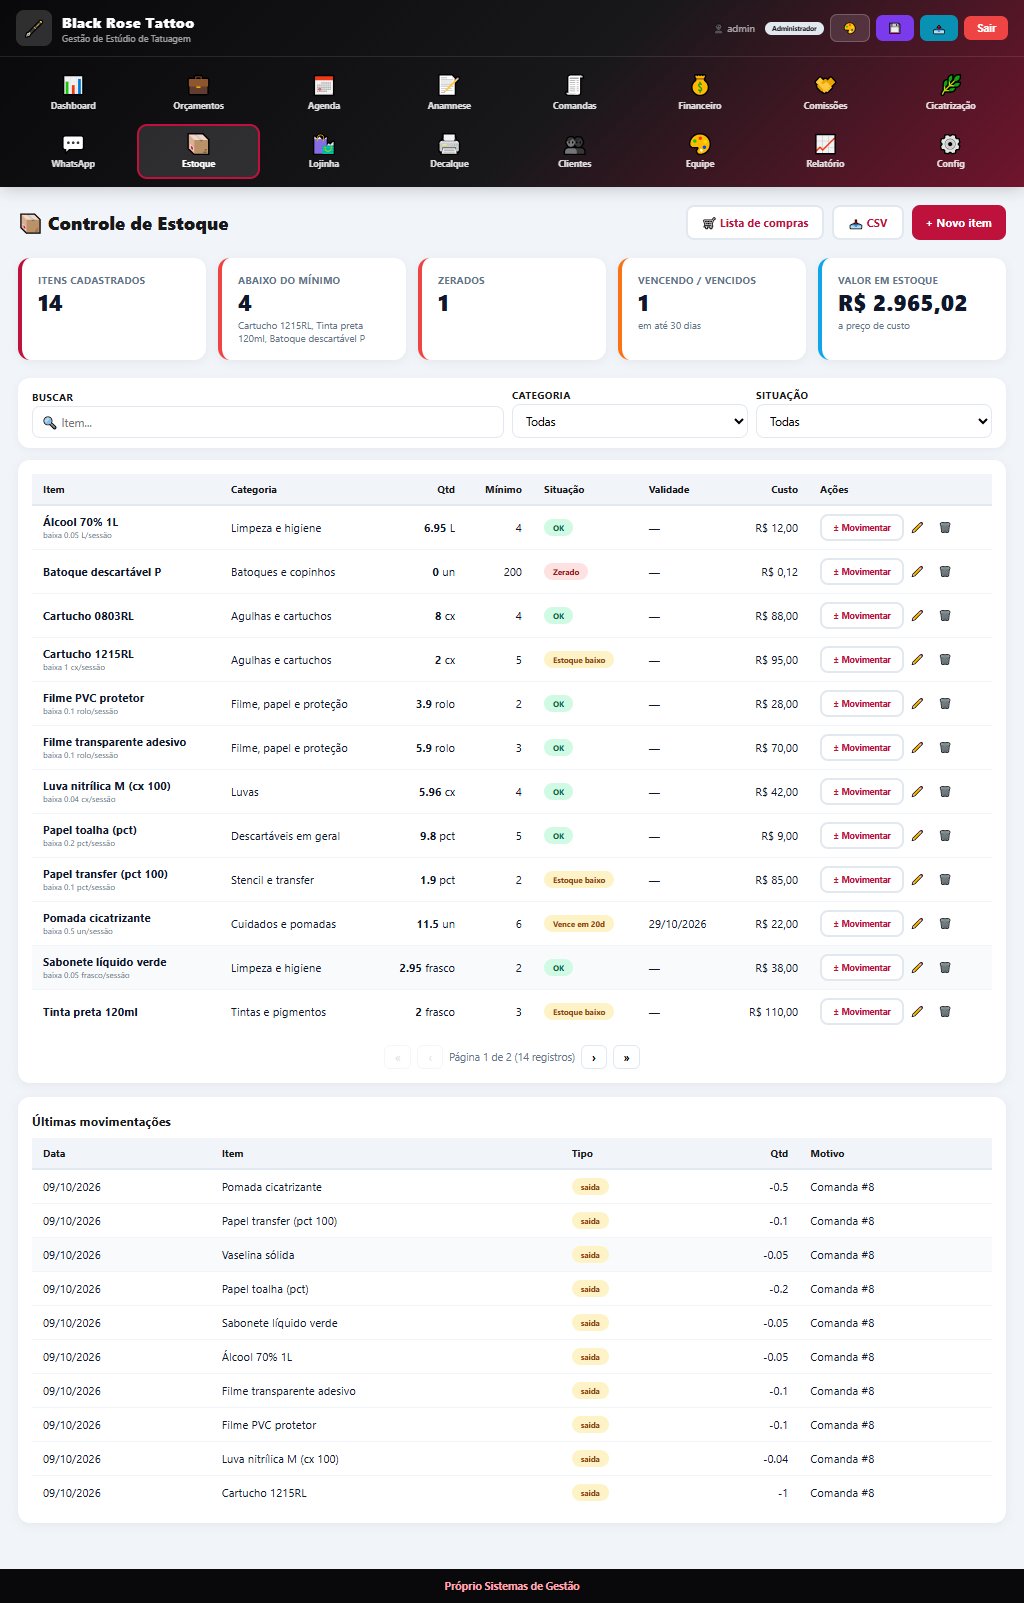This screenshot has width=1024, height=1603.
Task: Open Comandas in the navigation
Action: click(575, 93)
